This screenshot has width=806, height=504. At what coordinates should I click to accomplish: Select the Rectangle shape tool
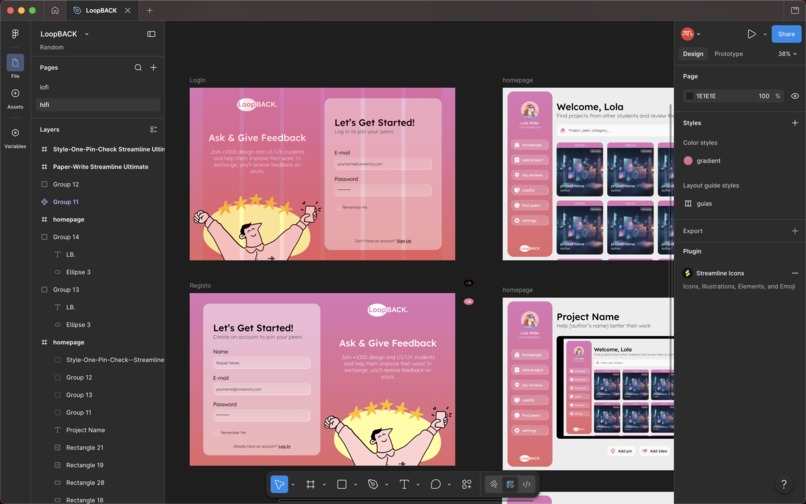click(x=341, y=484)
